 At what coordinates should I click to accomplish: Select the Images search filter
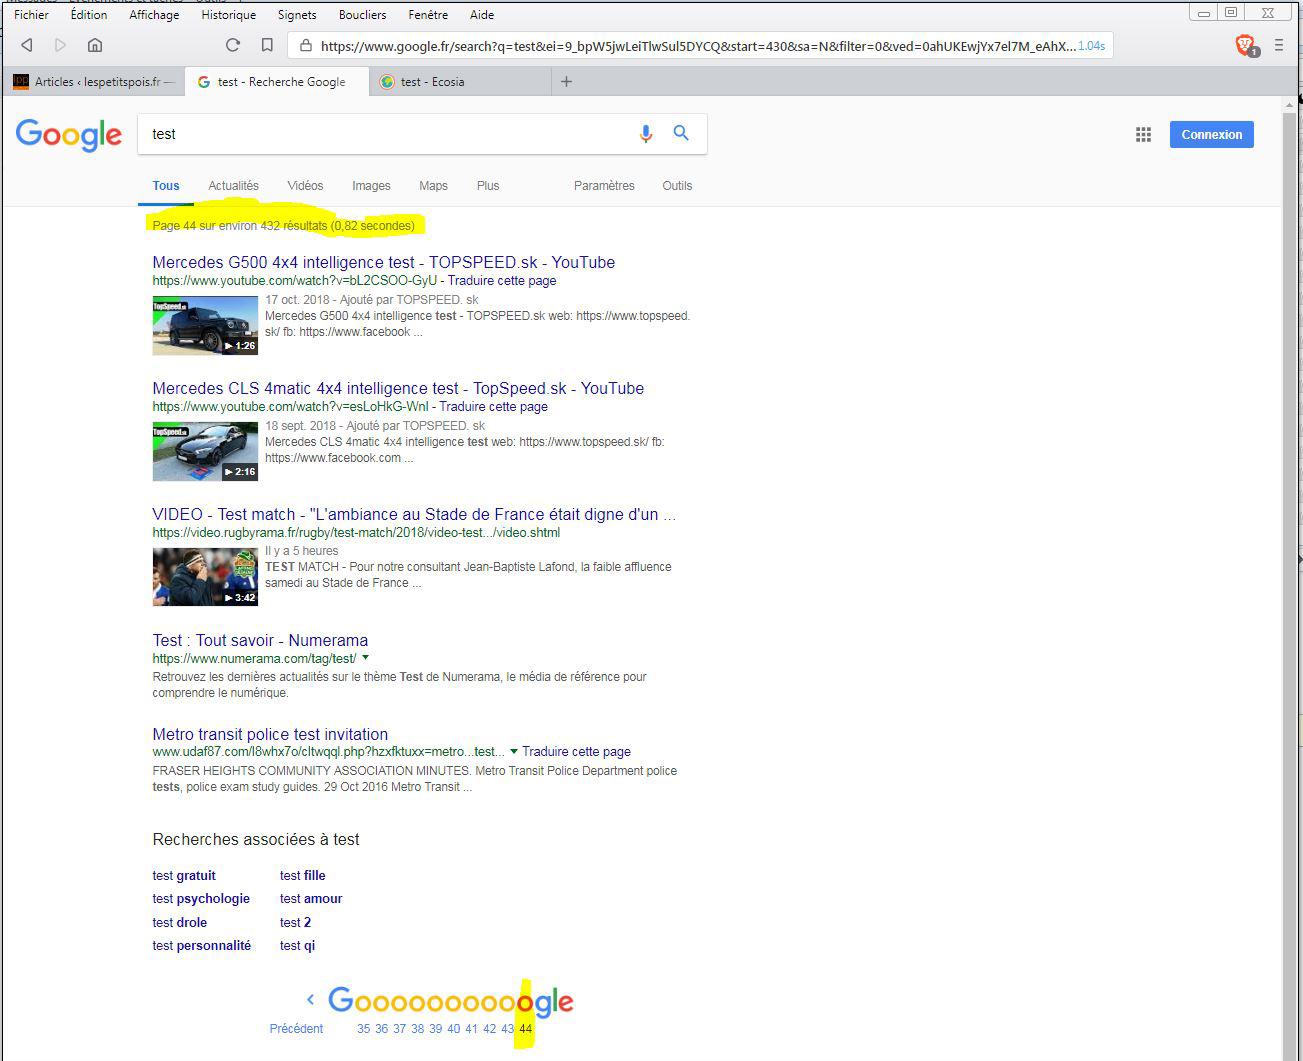(371, 186)
